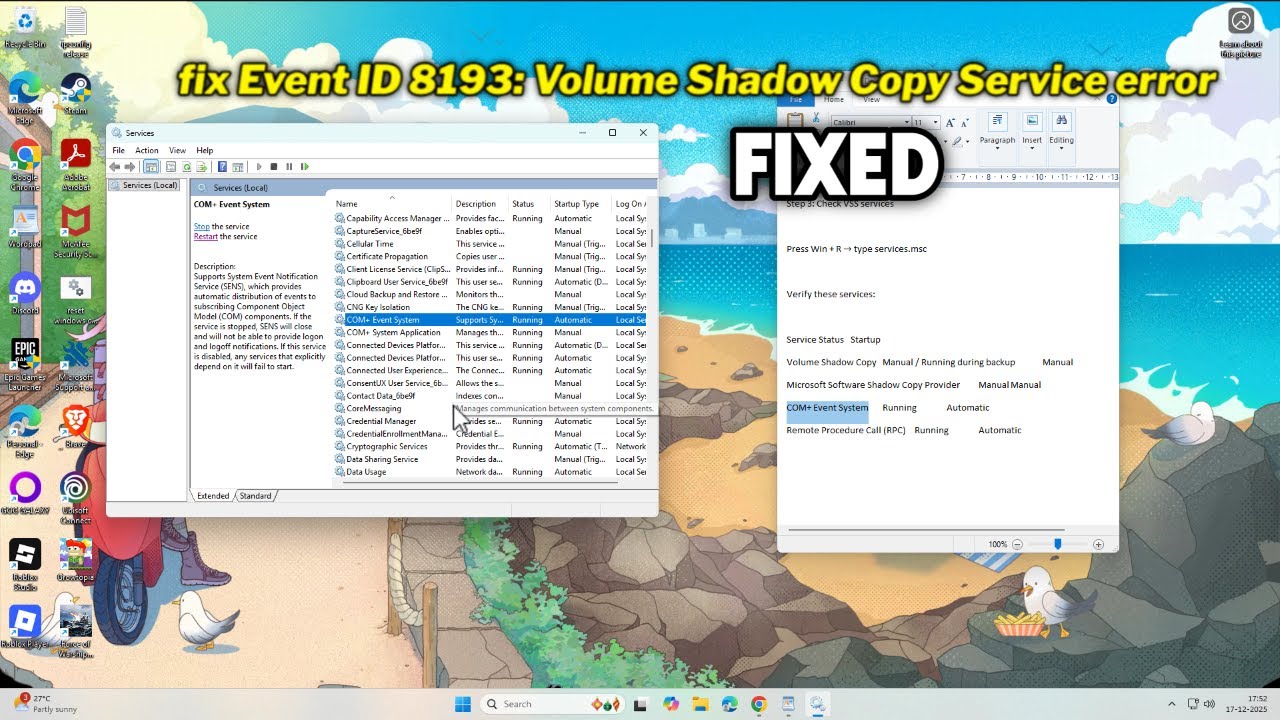Open Google Chrome from taskbar
The height and width of the screenshot is (720, 1280).
(758, 704)
